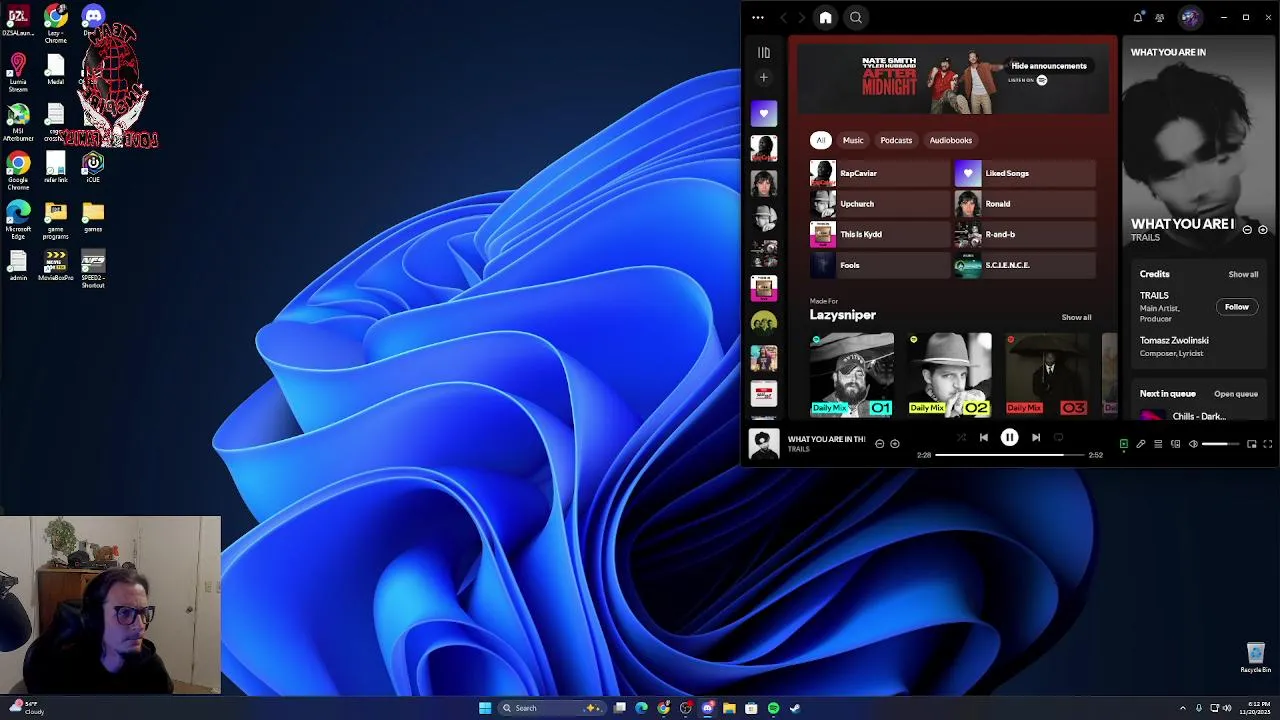
Task: Click Show all in Credits panel
Action: pyautogui.click(x=1243, y=274)
